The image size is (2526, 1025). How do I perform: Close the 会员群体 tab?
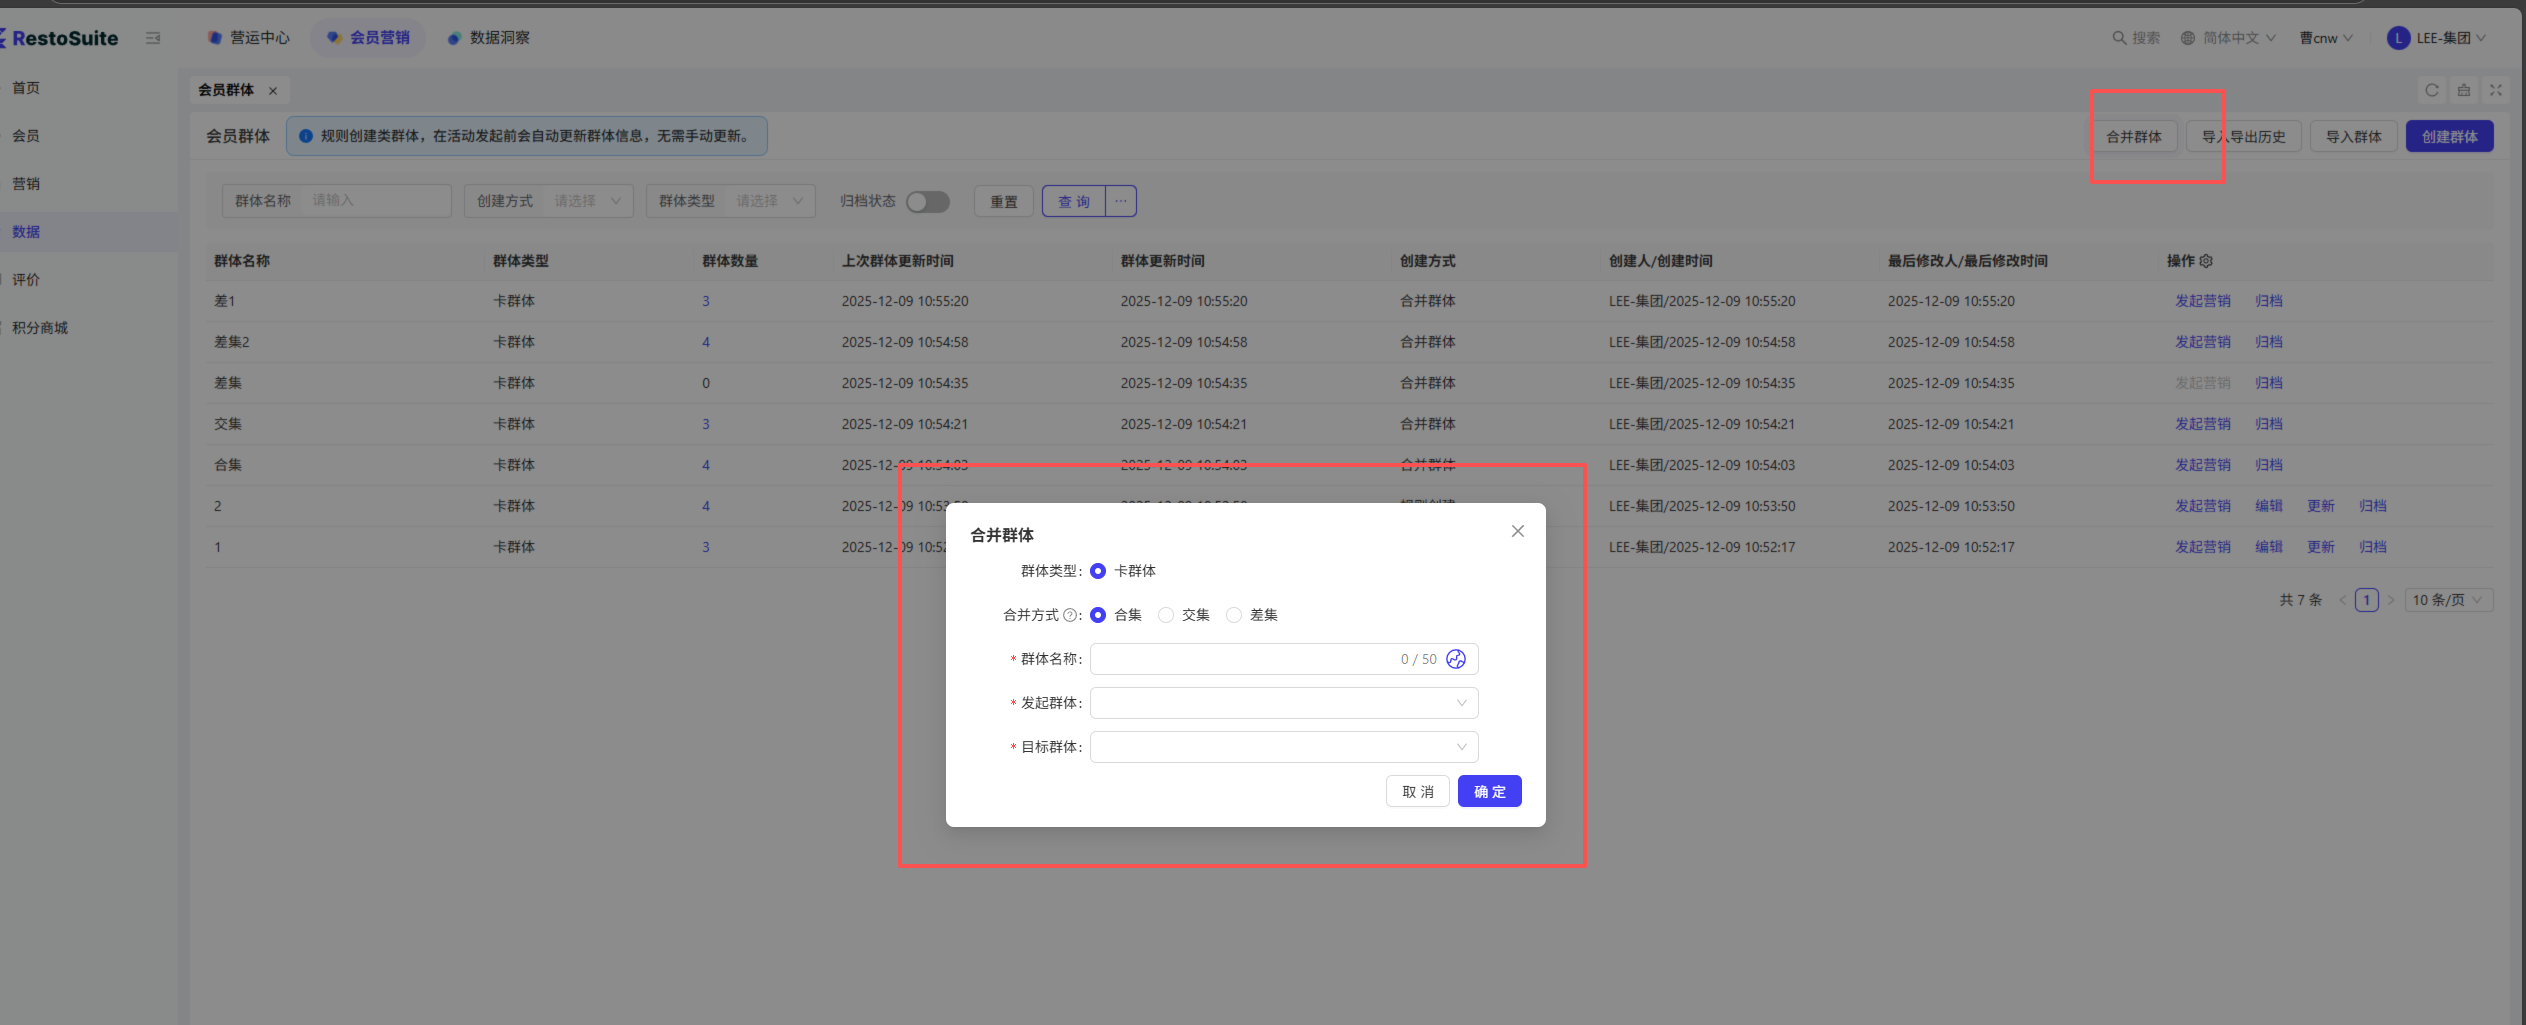[x=273, y=91]
